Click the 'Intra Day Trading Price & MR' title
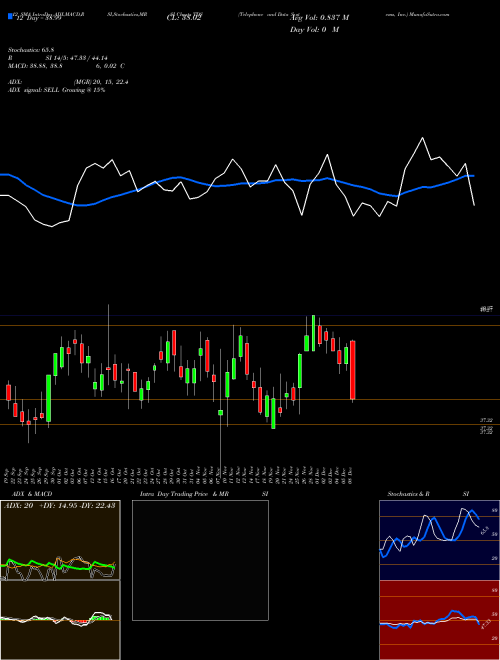500x660 pixels. (x=184, y=494)
